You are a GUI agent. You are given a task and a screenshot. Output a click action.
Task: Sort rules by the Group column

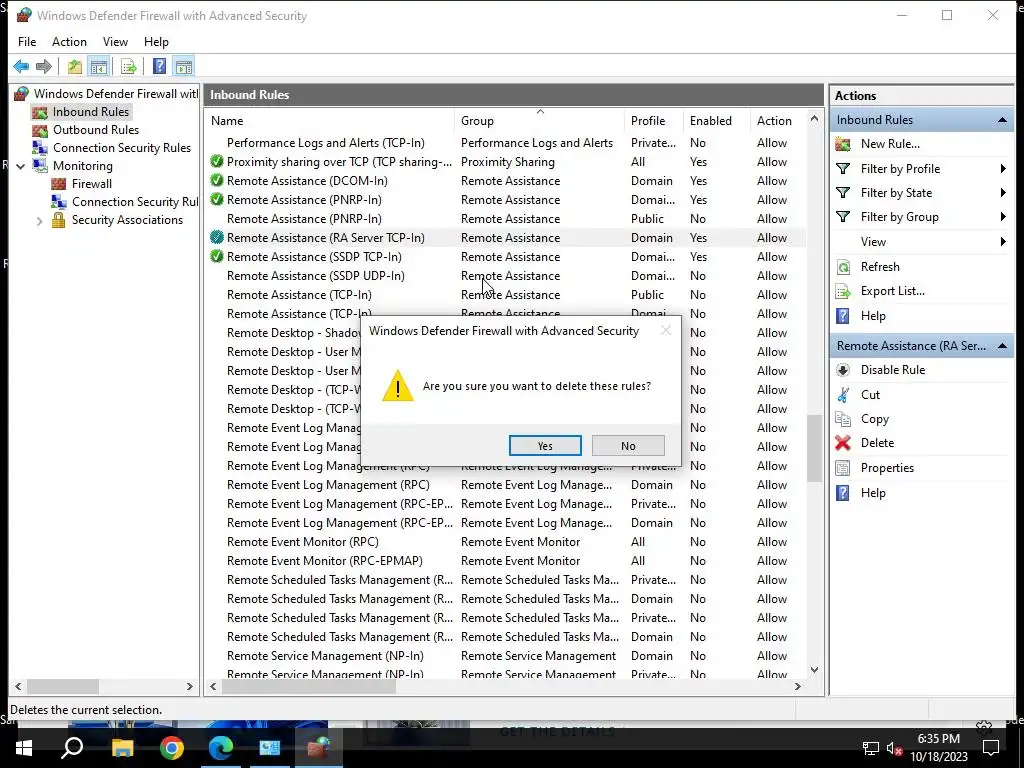(539, 121)
